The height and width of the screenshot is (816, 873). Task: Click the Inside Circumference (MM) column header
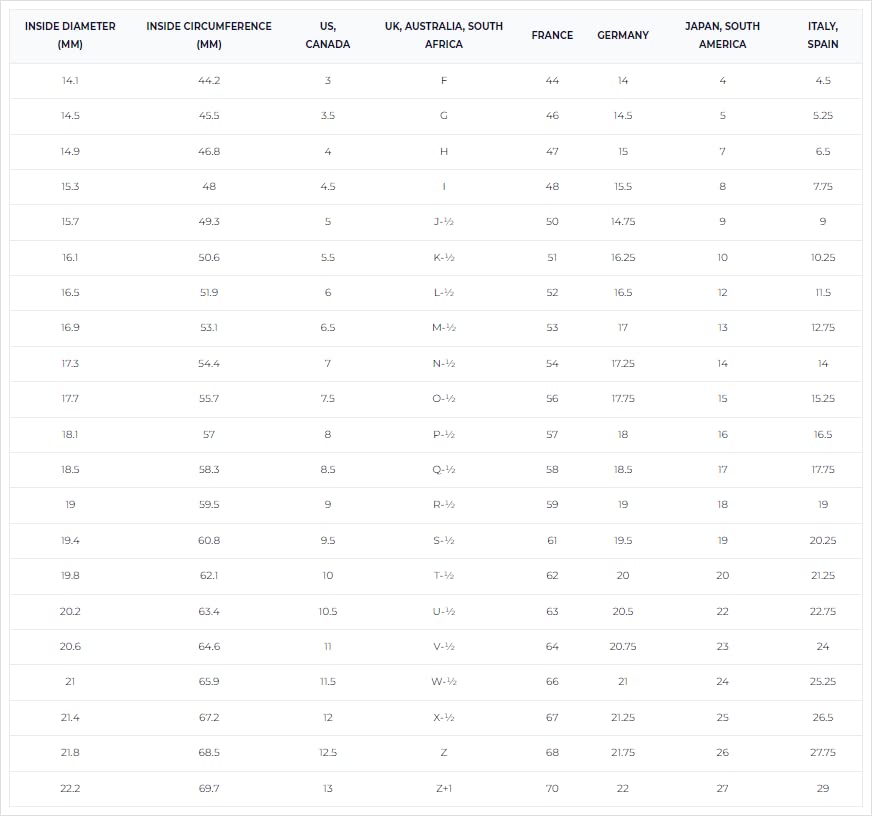(209, 35)
